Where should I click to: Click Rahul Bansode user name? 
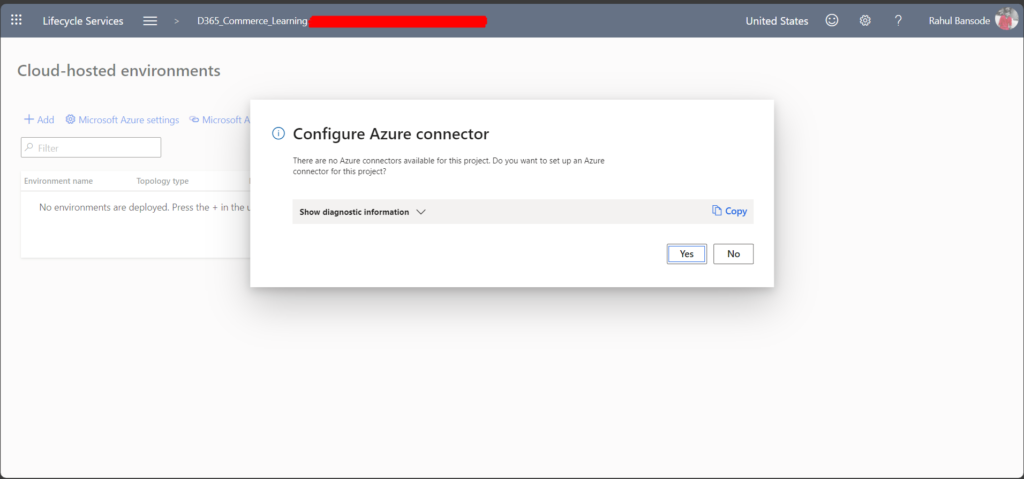[x=959, y=21]
